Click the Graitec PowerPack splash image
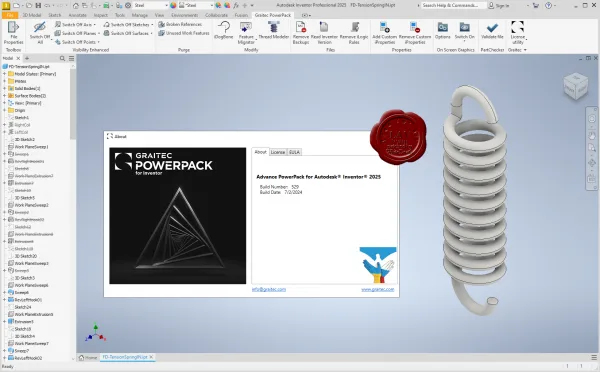600x372 pixels. click(178, 216)
